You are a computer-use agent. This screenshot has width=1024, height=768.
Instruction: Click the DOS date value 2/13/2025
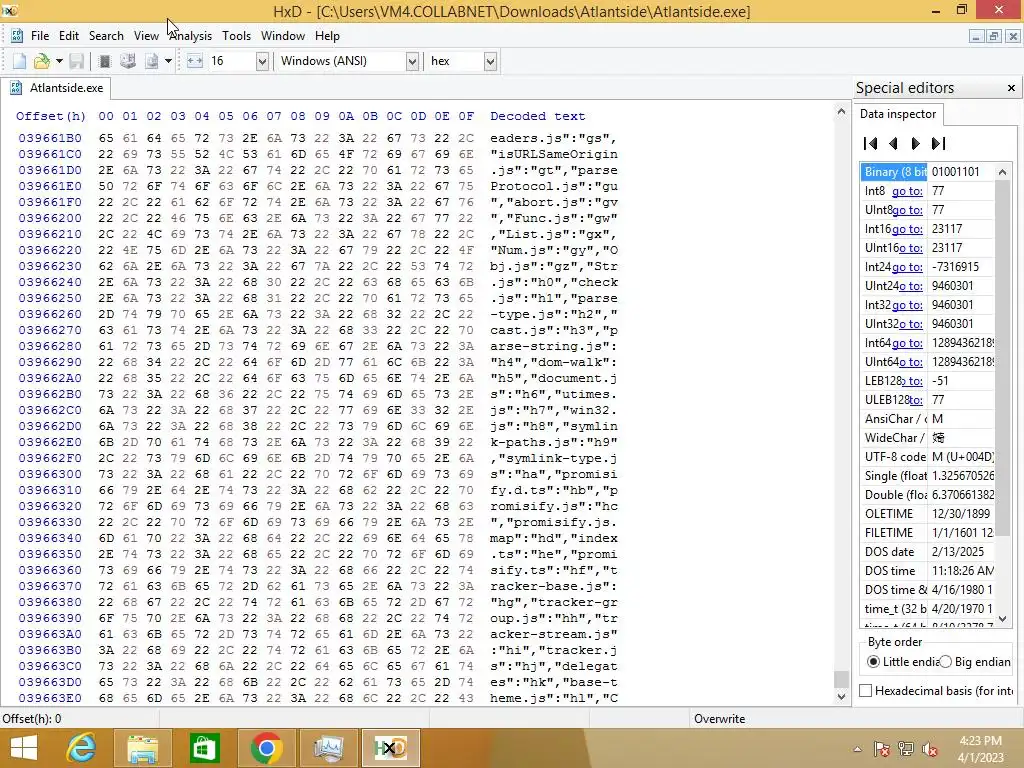(958, 552)
